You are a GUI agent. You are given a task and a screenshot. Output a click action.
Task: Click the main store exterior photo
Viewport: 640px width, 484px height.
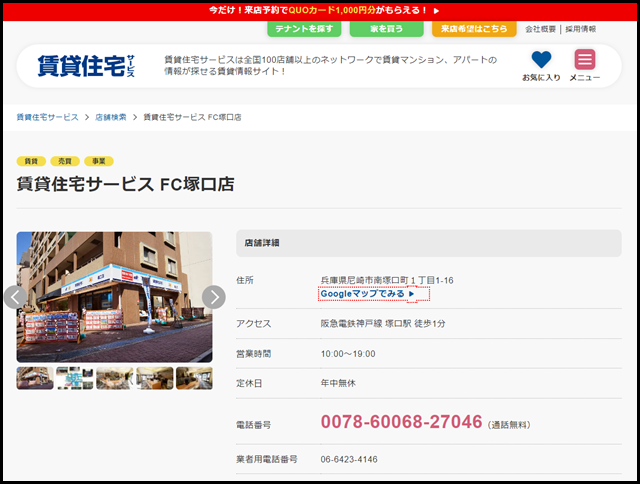pyautogui.click(x=114, y=297)
